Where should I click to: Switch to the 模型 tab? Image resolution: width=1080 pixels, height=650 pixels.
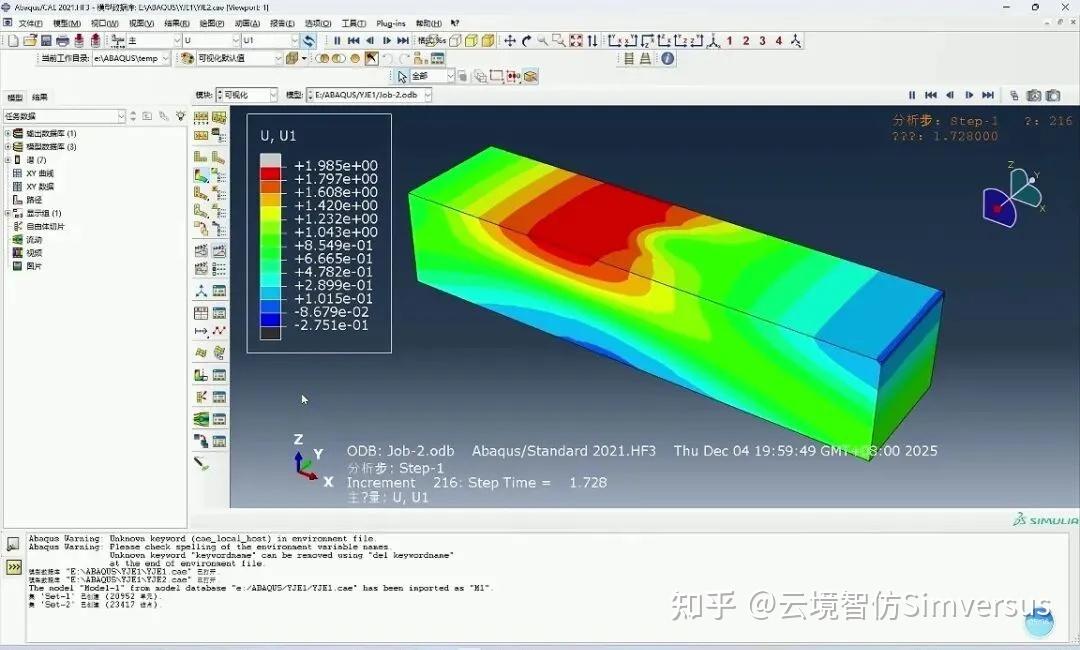[x=14, y=98]
